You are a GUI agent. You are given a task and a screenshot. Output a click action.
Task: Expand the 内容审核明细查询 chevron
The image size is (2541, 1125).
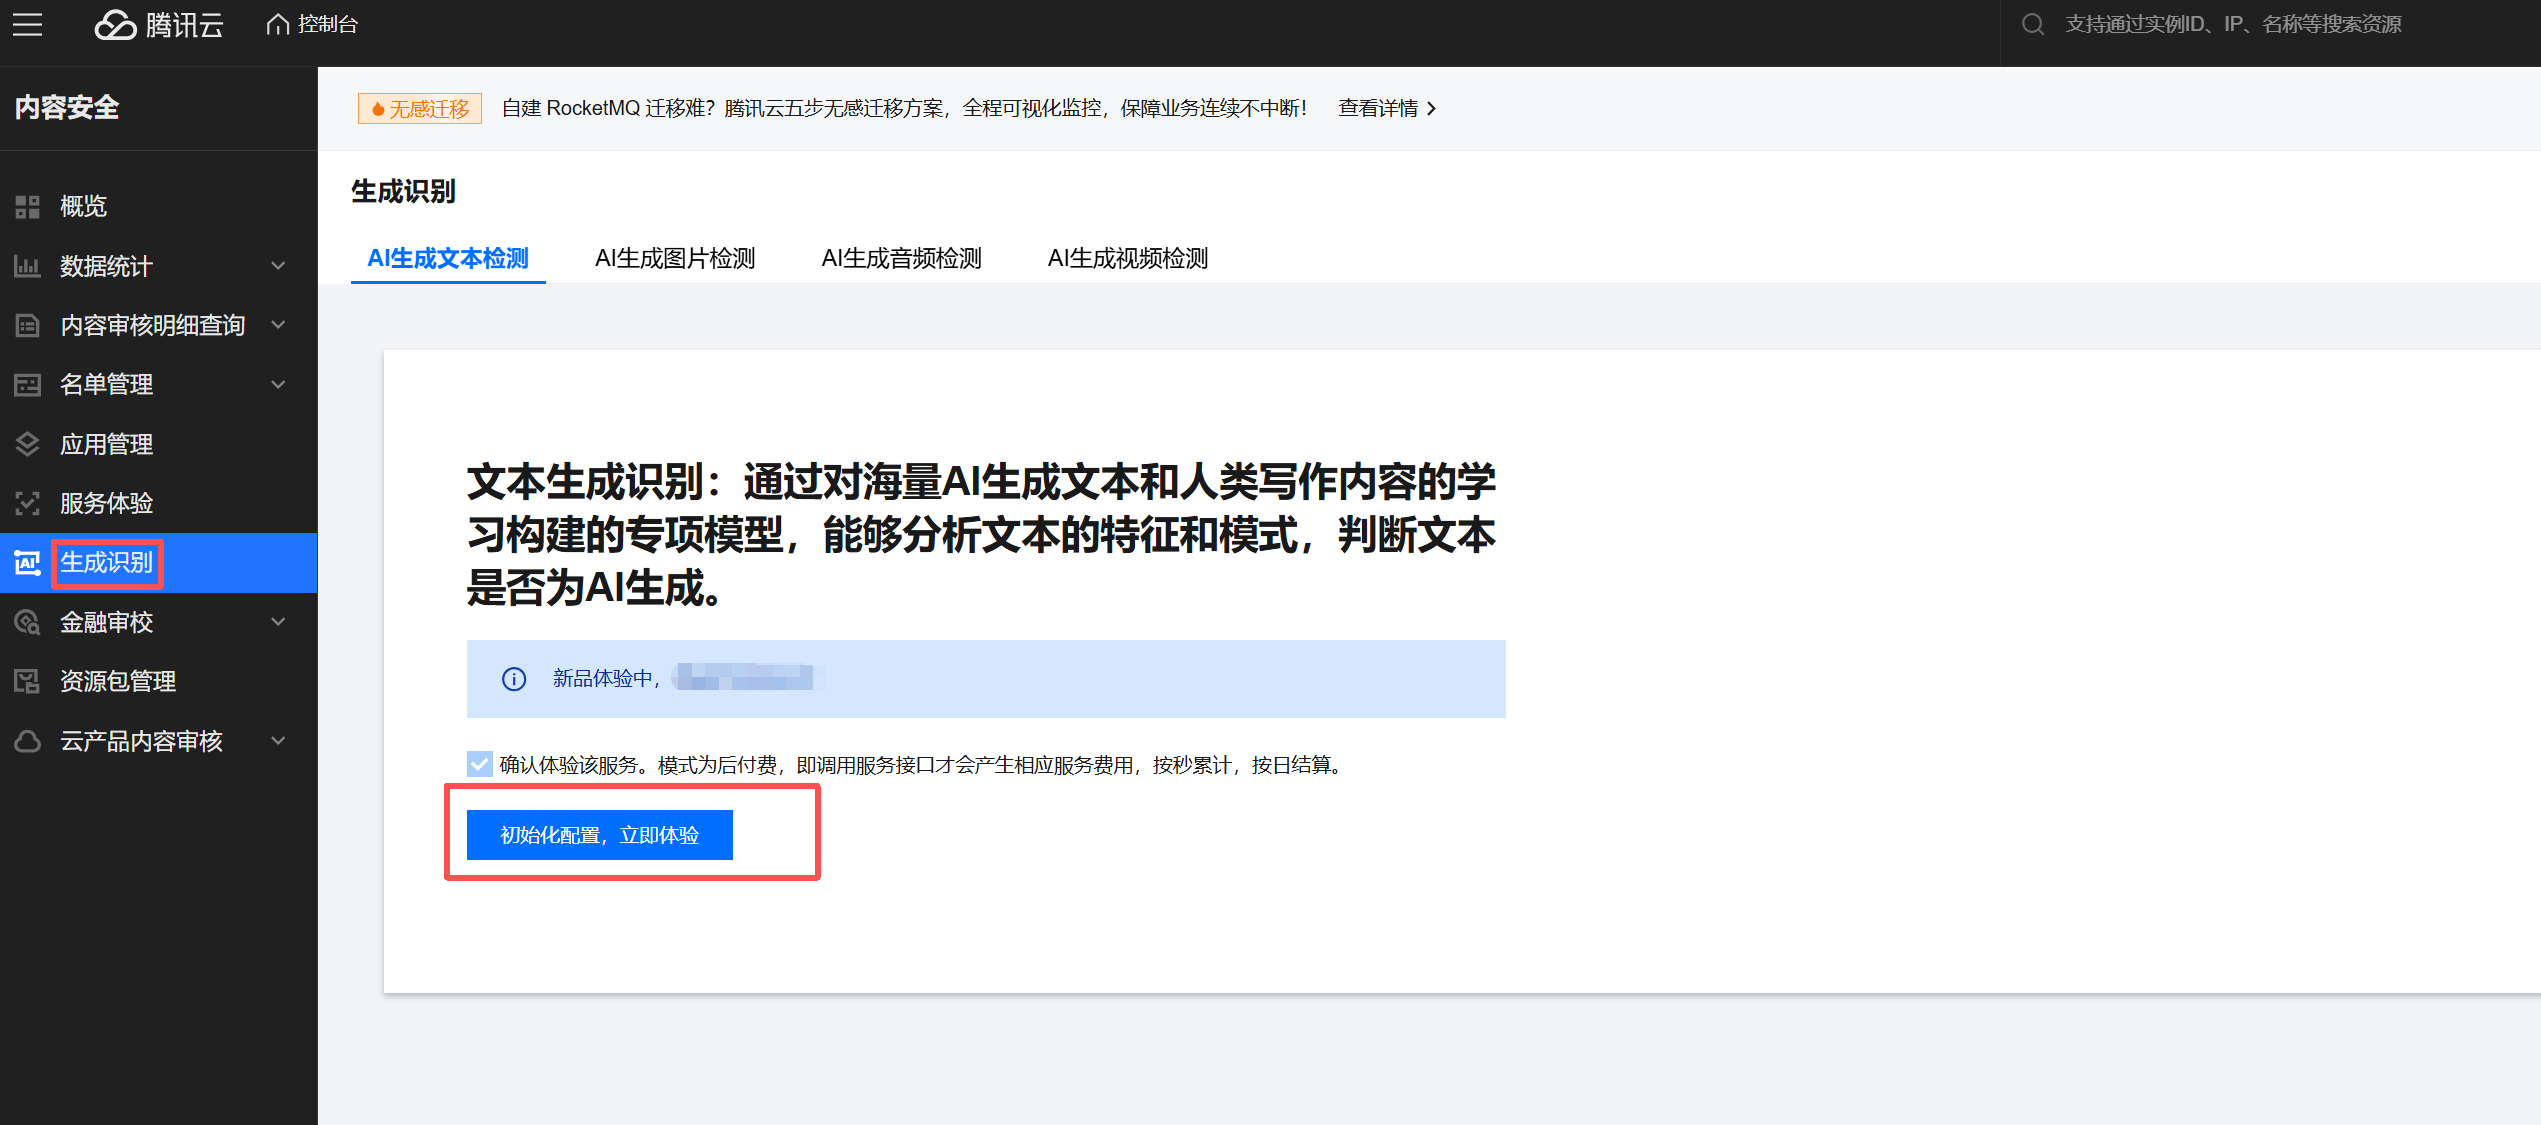click(279, 325)
